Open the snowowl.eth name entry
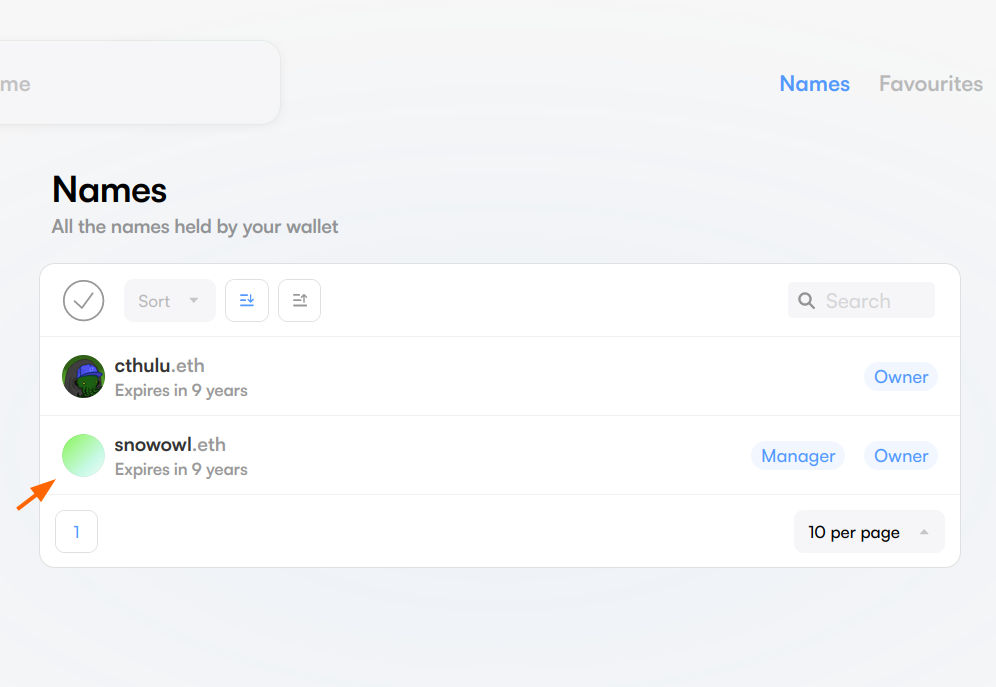996x687 pixels. click(170, 445)
